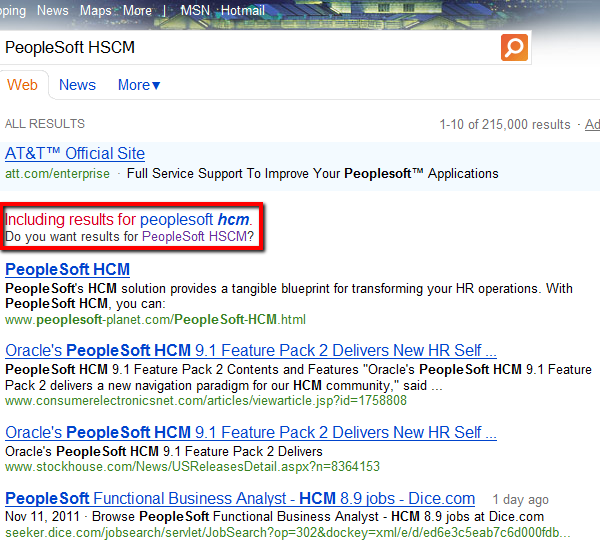Expand the More dropdown beside News tab
The image size is (600, 546).
(139, 85)
